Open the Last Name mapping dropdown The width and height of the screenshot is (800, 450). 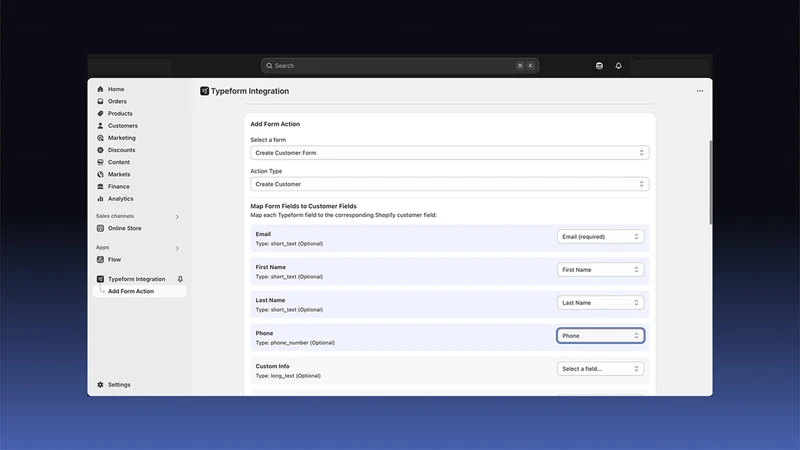(x=601, y=303)
